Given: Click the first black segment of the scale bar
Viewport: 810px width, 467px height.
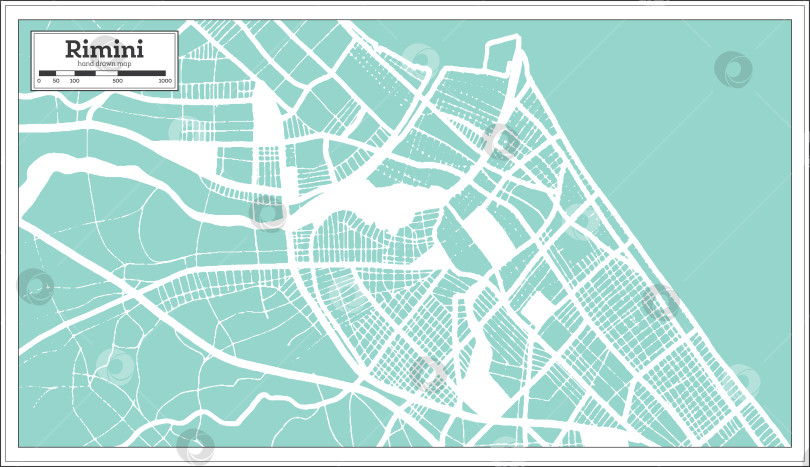Looking at the screenshot, I should coord(47,72).
